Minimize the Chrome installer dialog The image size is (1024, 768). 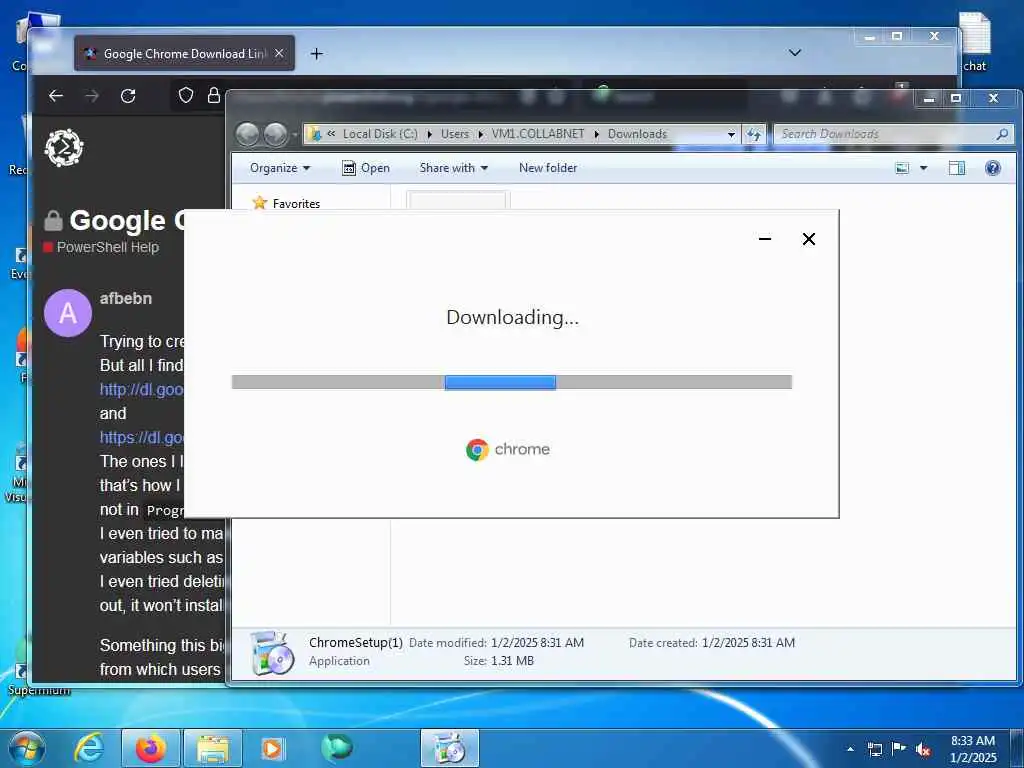click(x=765, y=239)
